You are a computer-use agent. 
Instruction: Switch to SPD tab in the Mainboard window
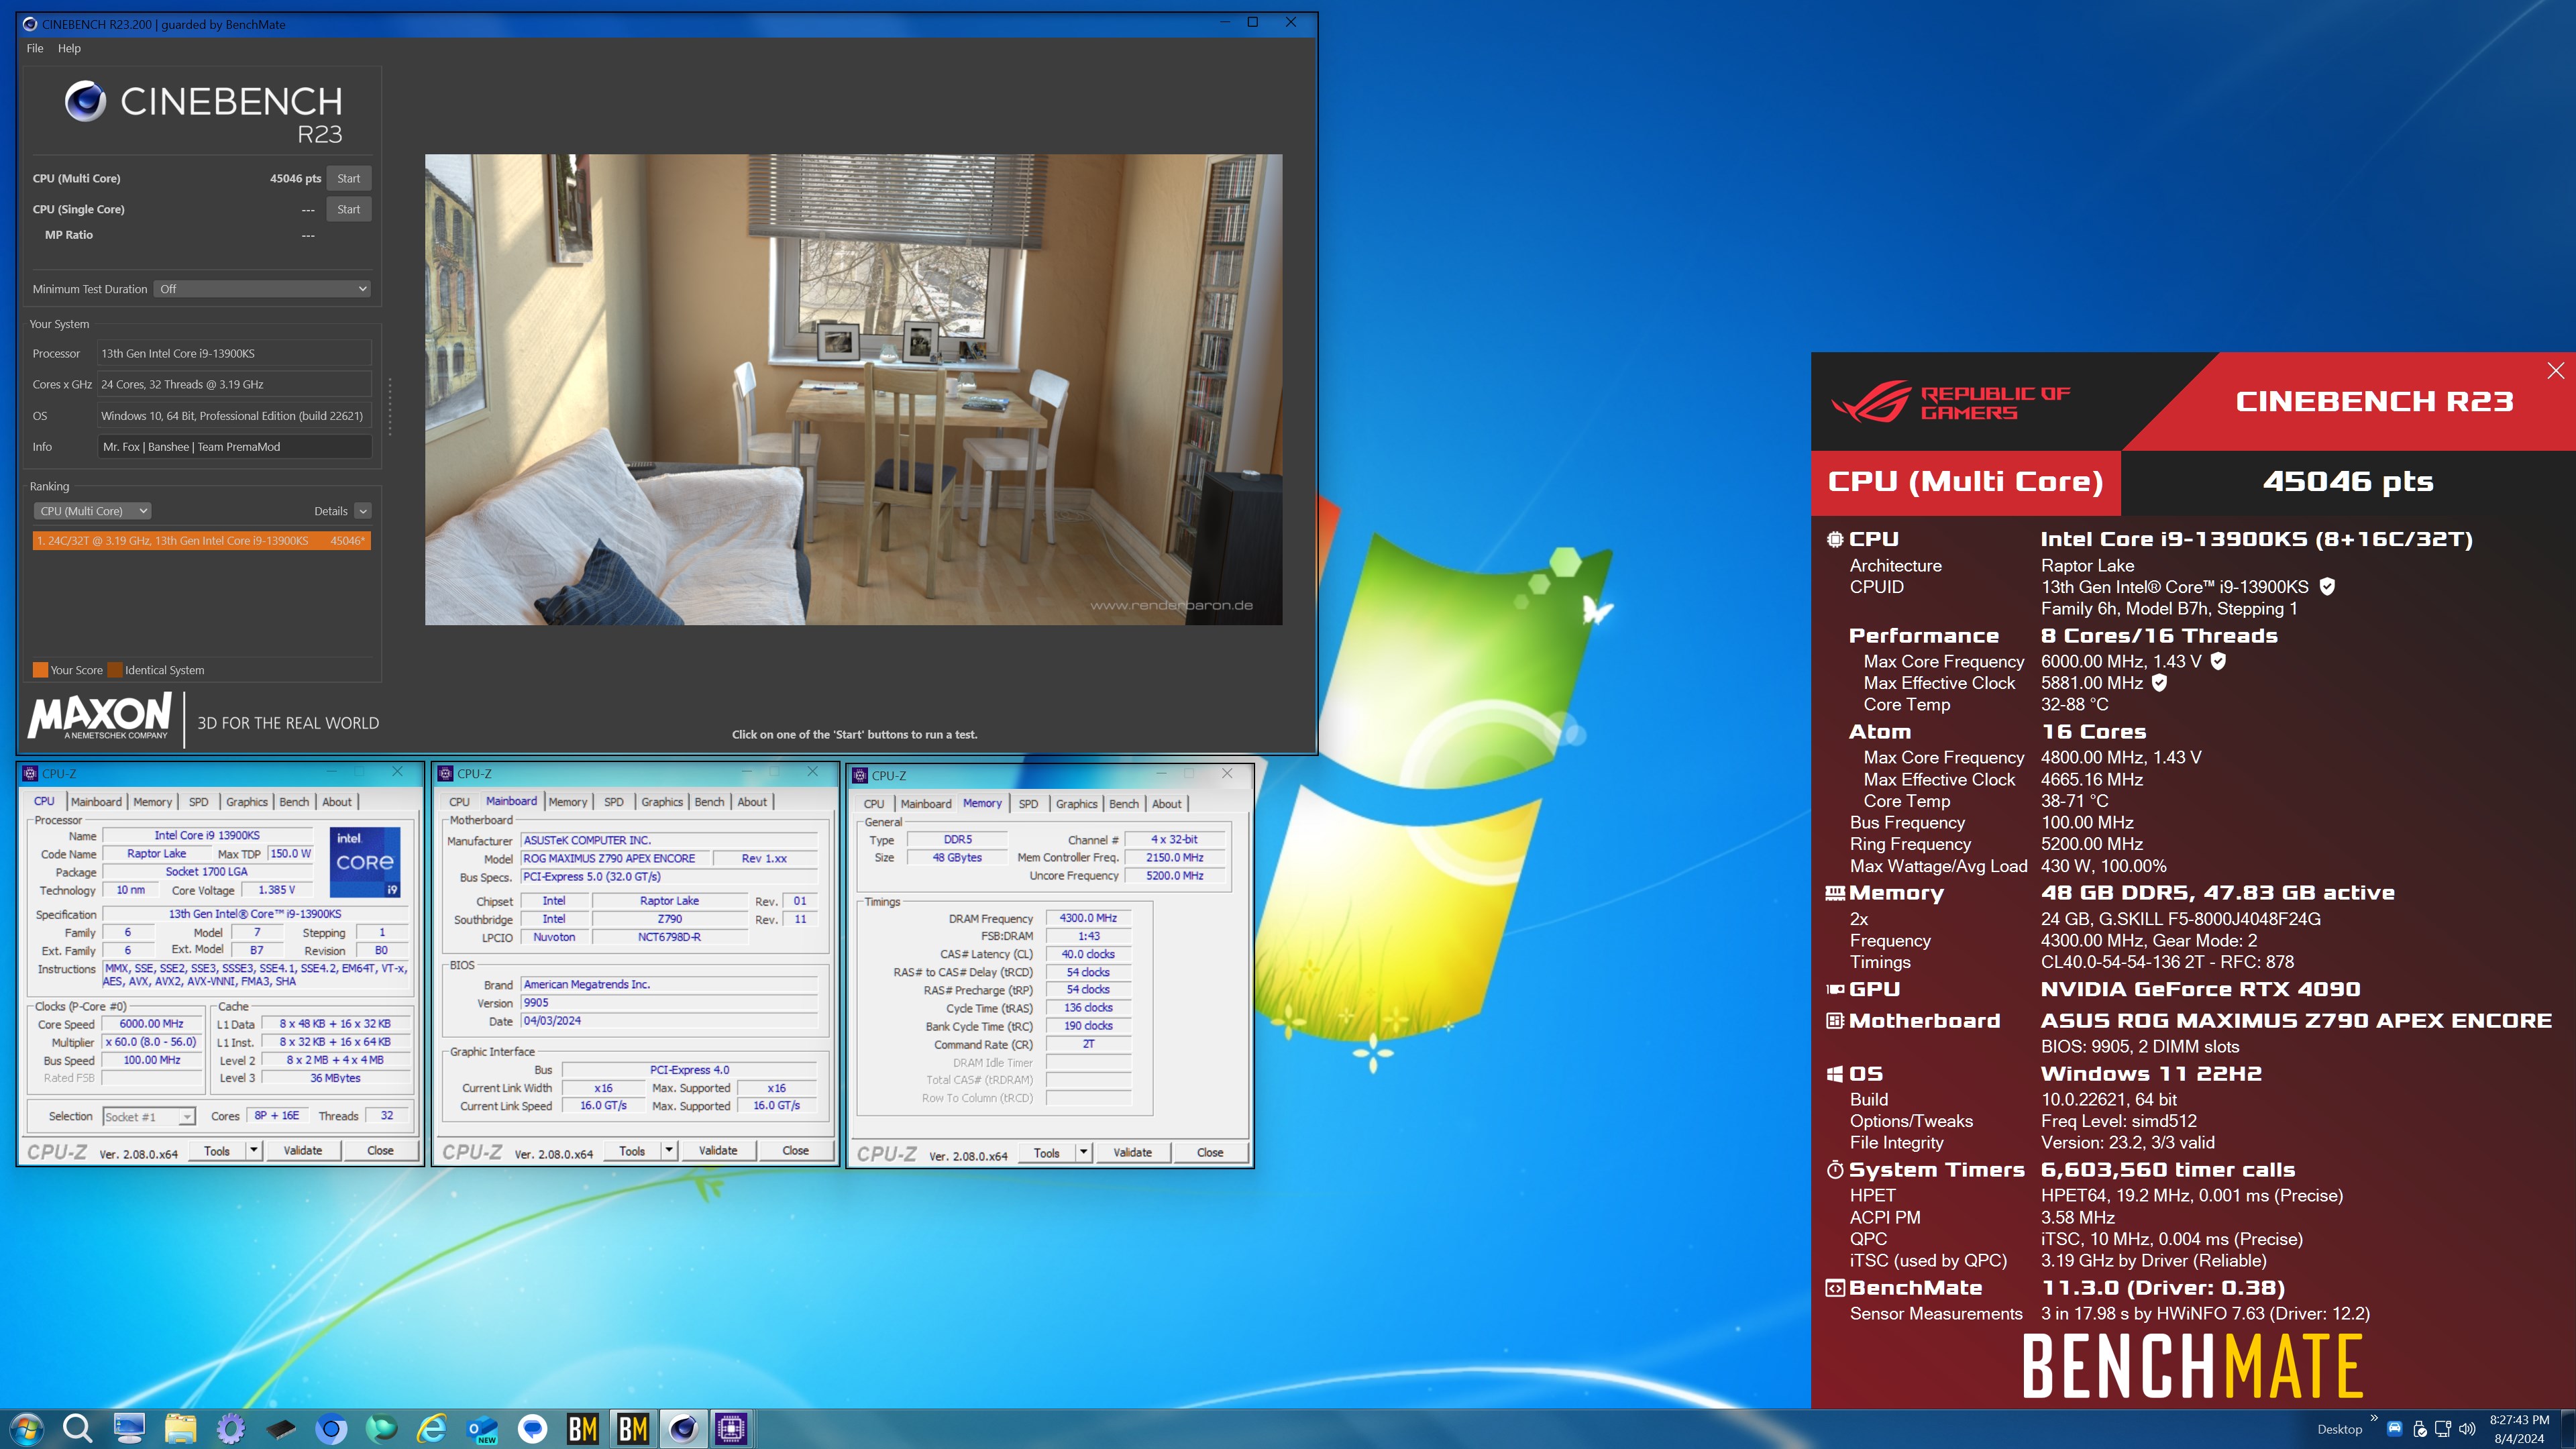click(614, 802)
